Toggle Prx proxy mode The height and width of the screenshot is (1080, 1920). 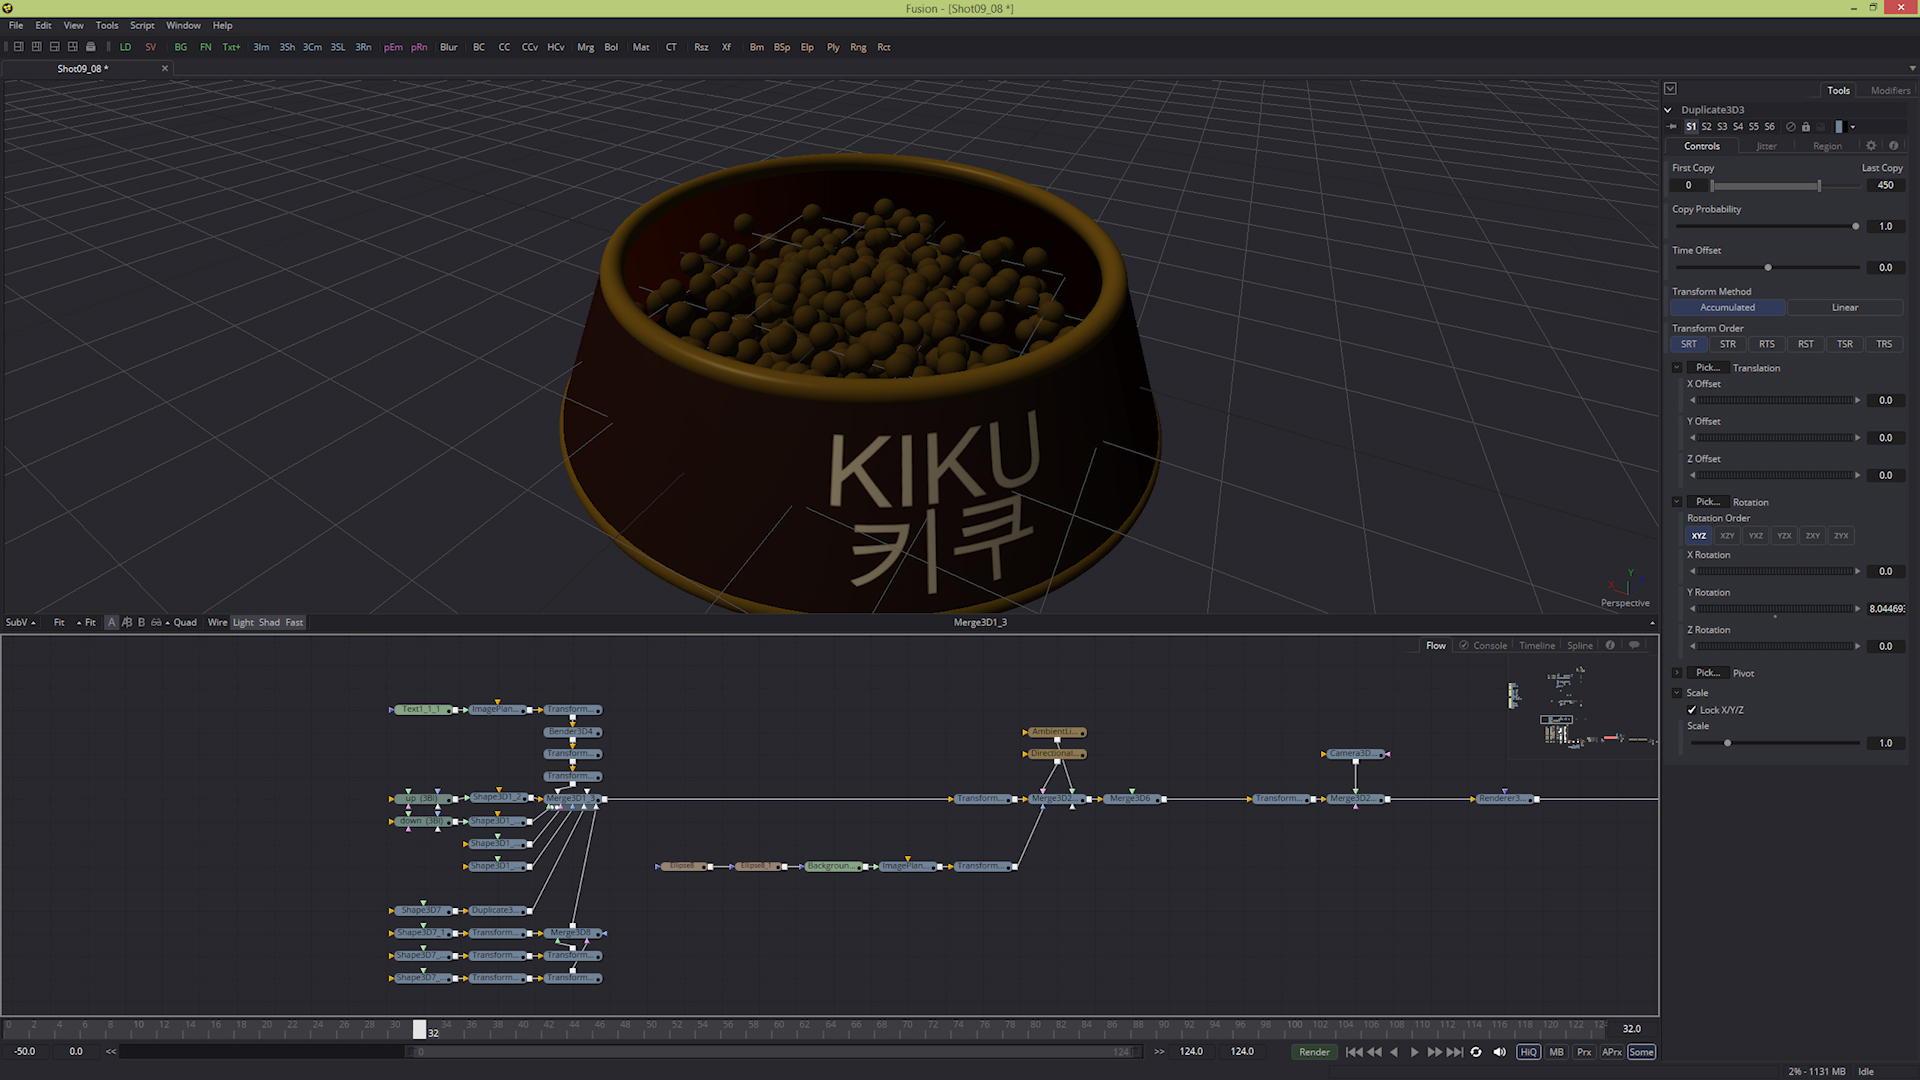(1584, 1052)
